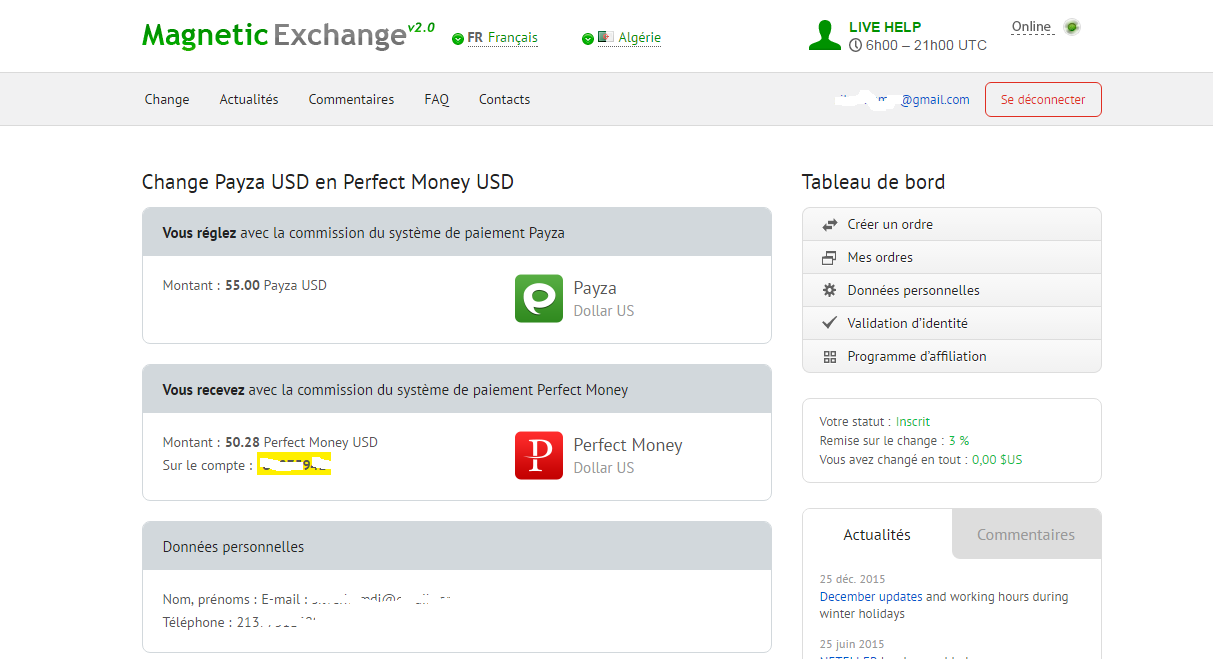Viewport: 1213px width, 659px height.
Task: Click the 50.28 Perfect Money USD amount
Action: 301,442
